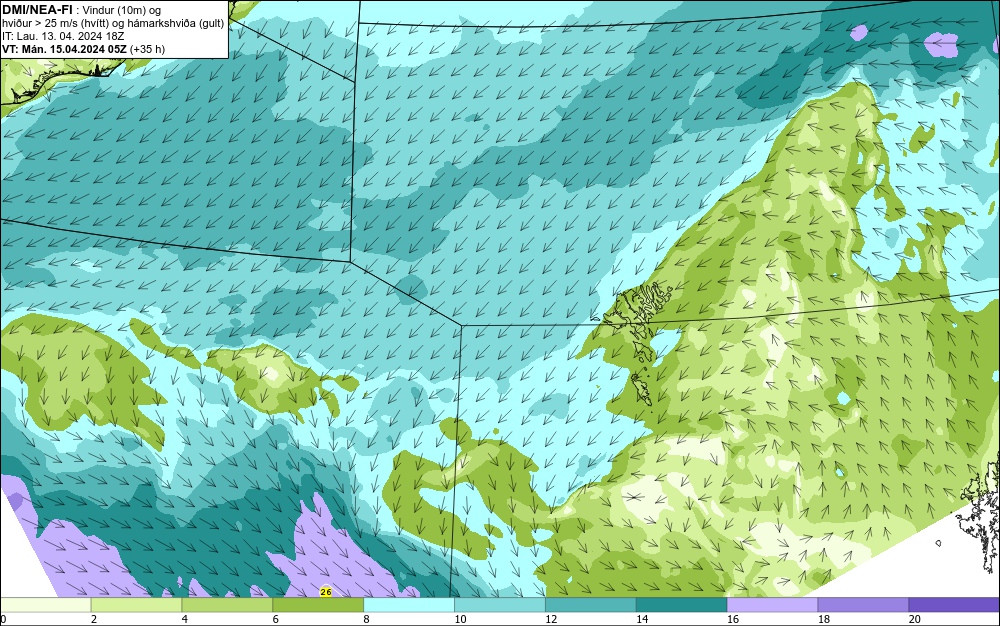The width and height of the screenshot is (1000, 626).
Task: Click the legend scale label 18
Action: click(x=824, y=619)
